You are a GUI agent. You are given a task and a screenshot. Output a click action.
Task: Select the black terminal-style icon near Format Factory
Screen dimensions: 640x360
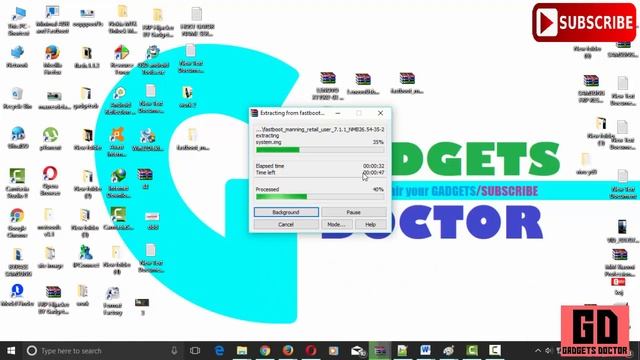tap(142, 307)
